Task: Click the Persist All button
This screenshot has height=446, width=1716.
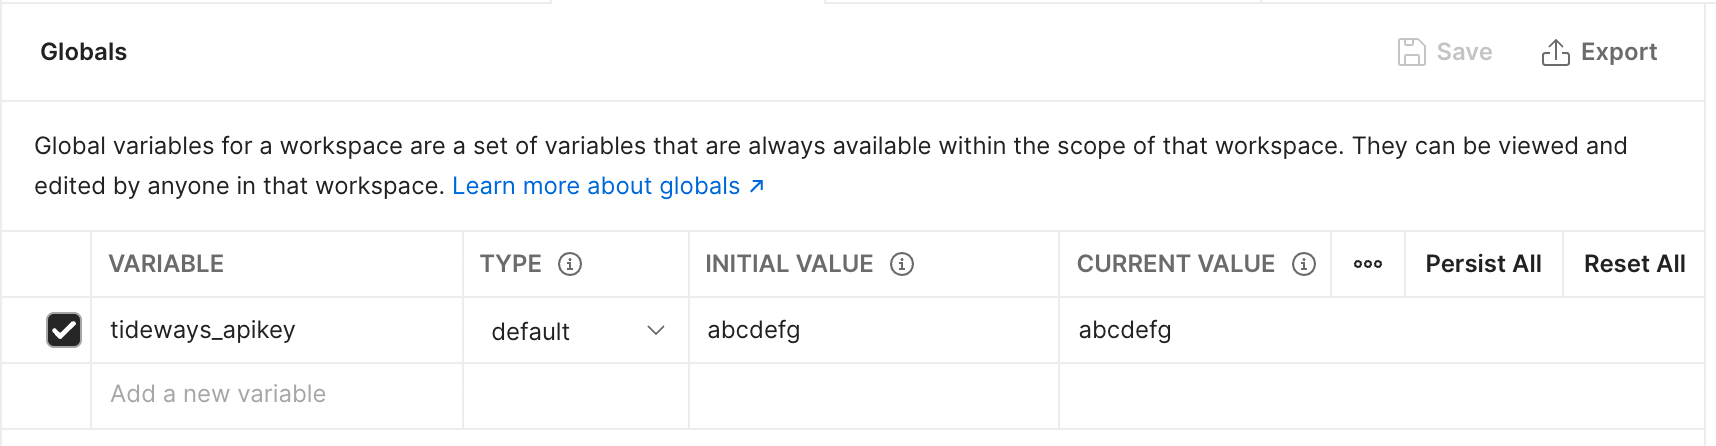Action: click(1483, 264)
